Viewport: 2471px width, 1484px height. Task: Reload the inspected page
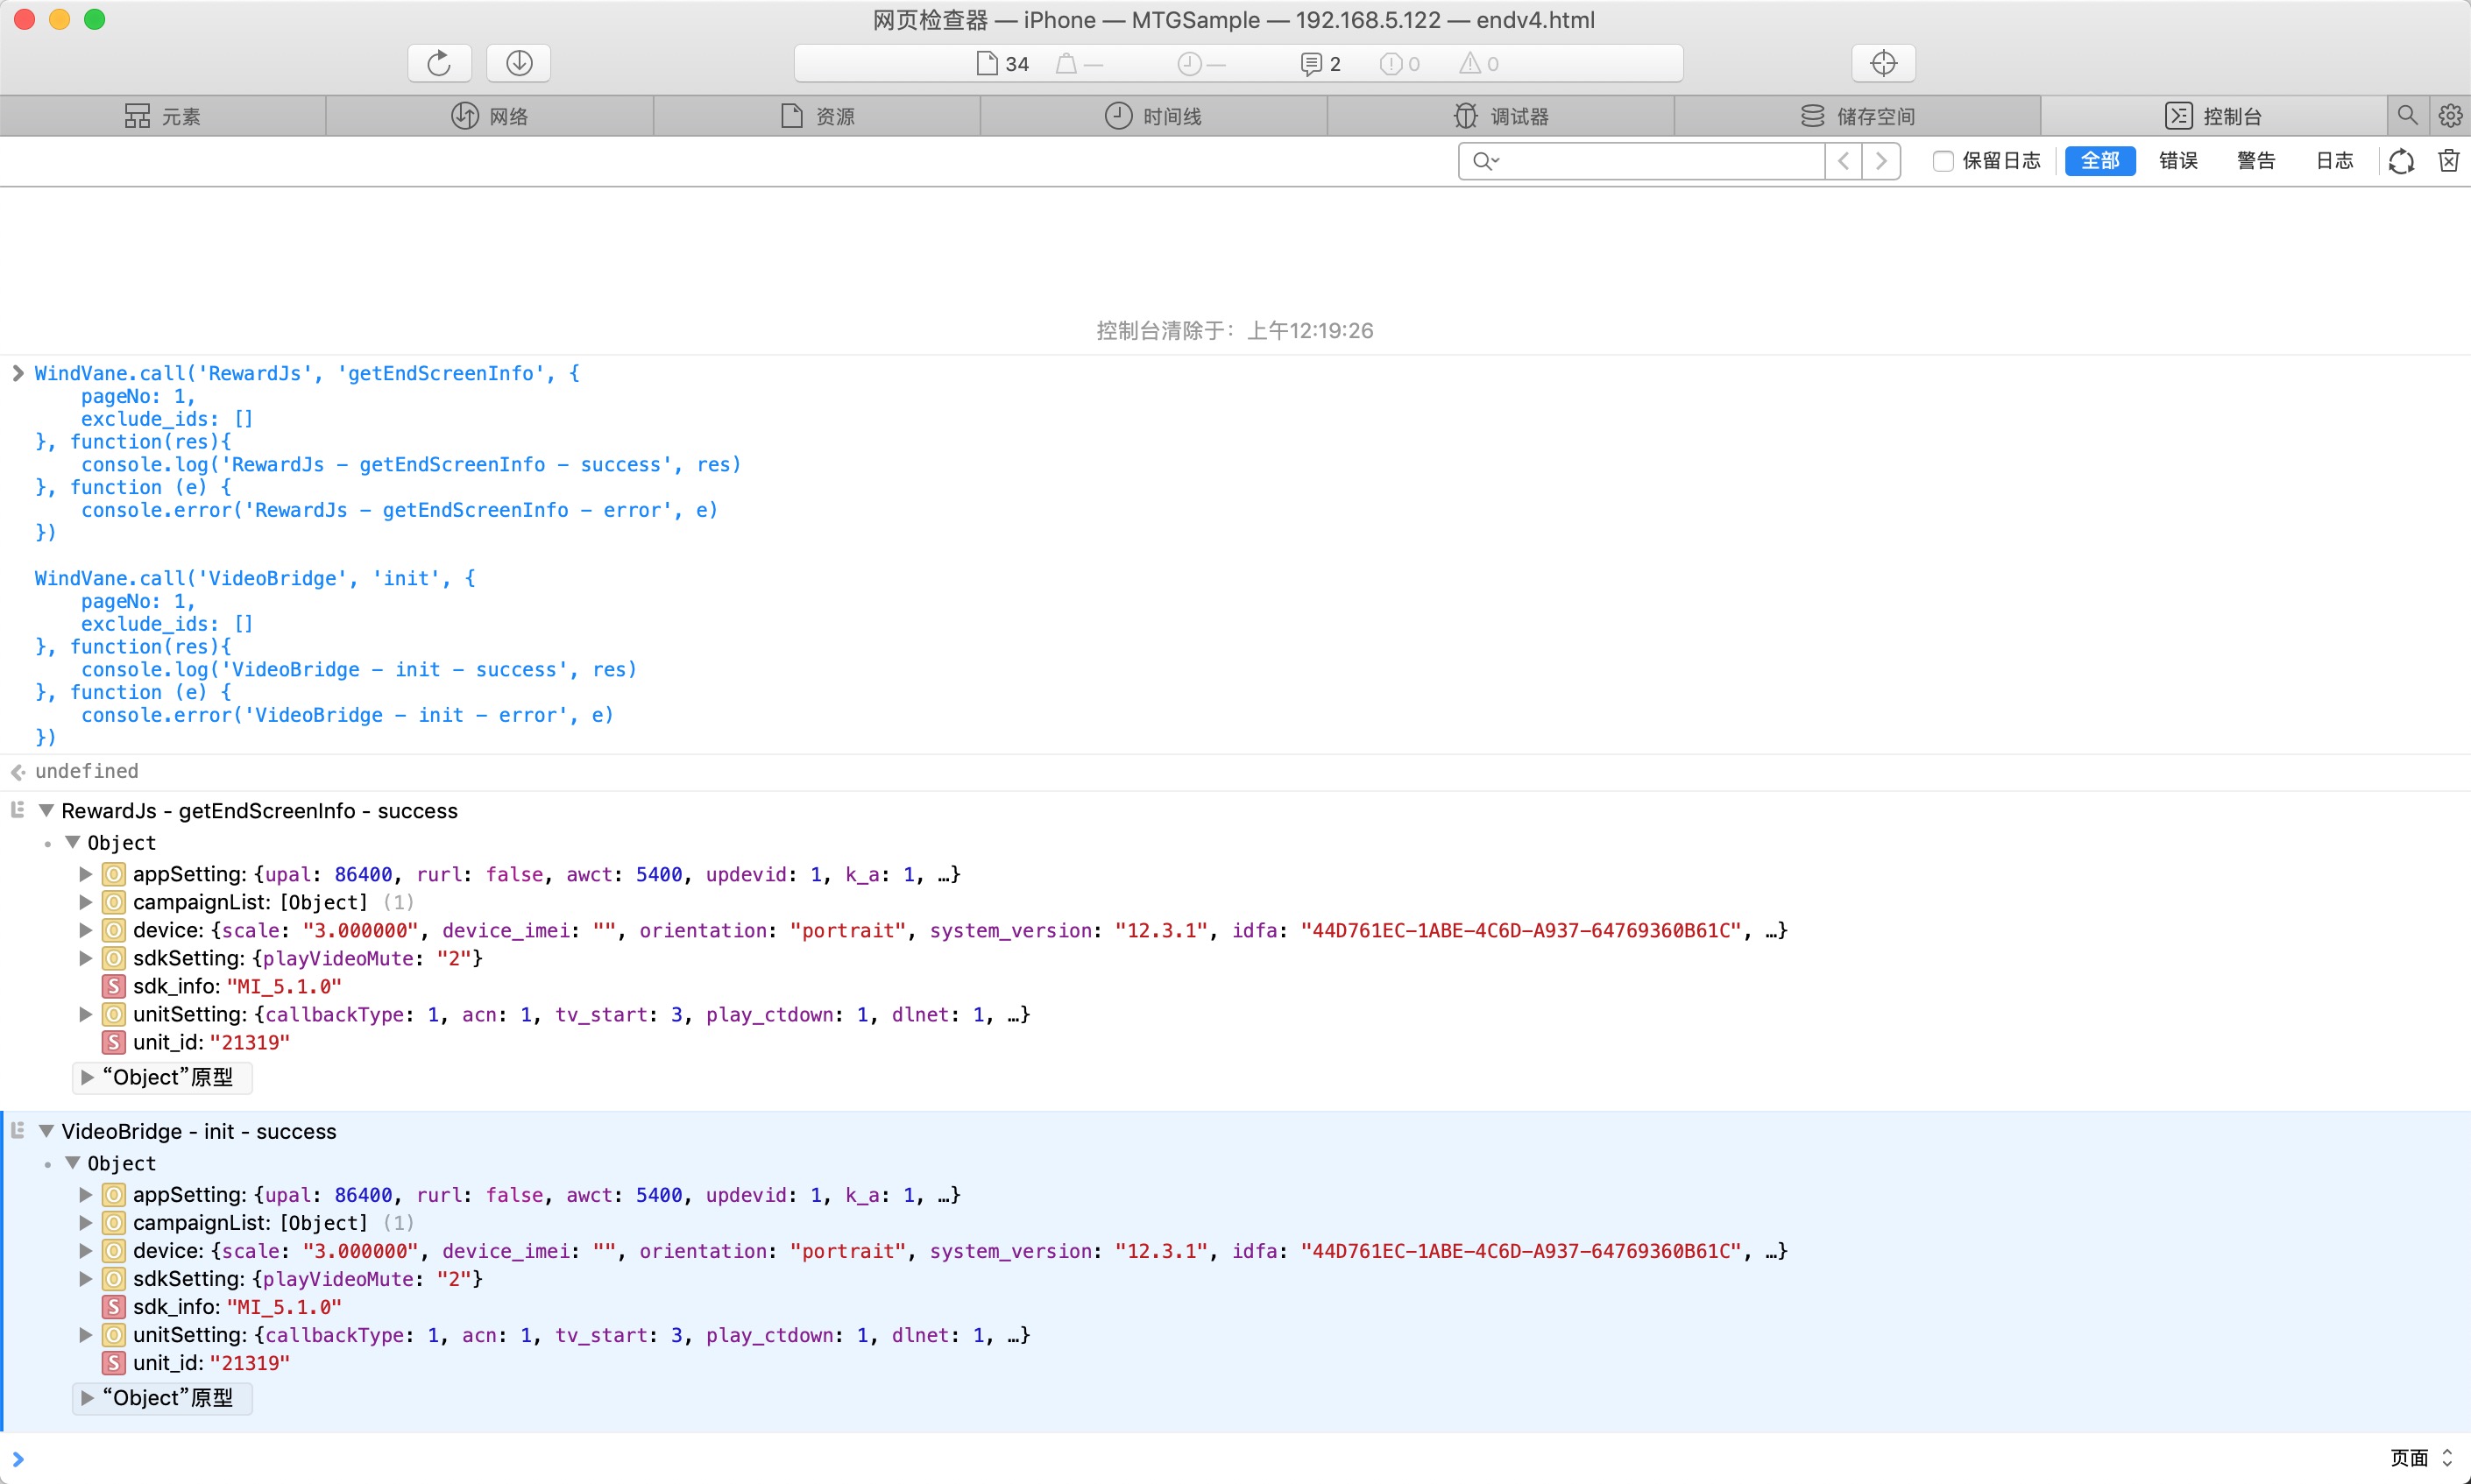point(439,63)
